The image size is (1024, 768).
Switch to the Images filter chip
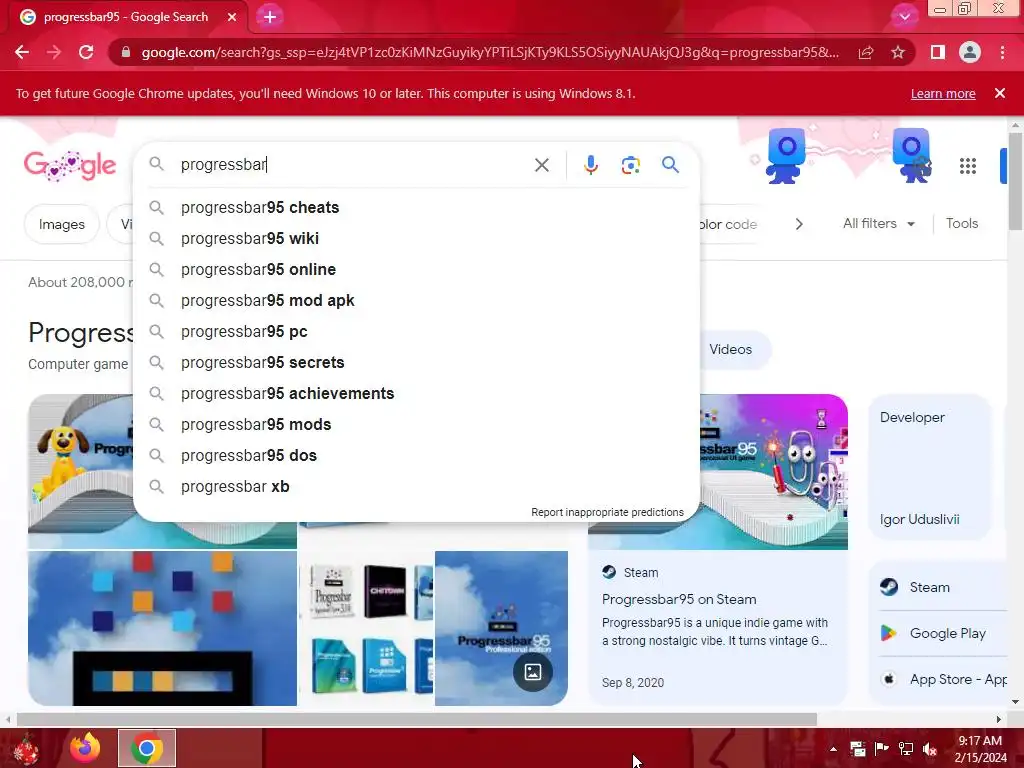pyautogui.click(x=61, y=224)
